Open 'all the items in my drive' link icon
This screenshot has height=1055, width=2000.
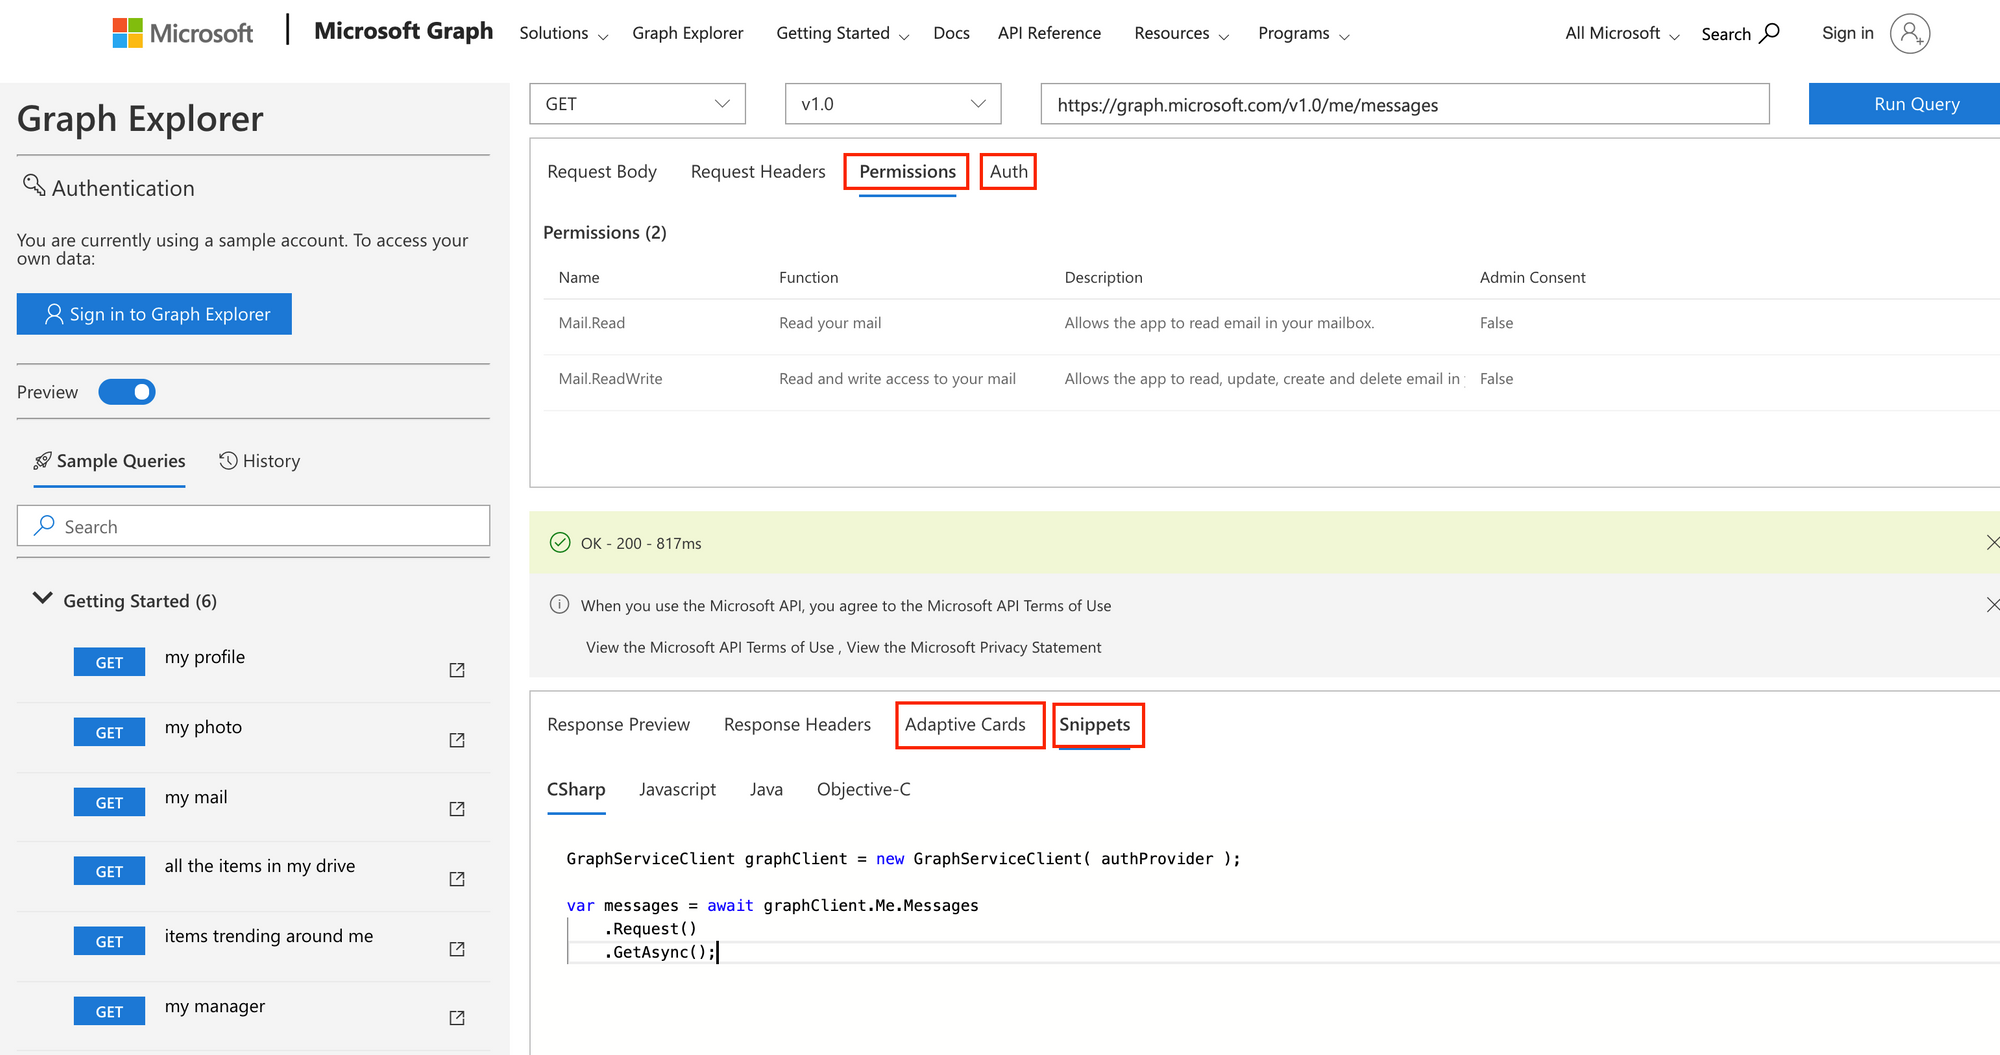coord(457,879)
